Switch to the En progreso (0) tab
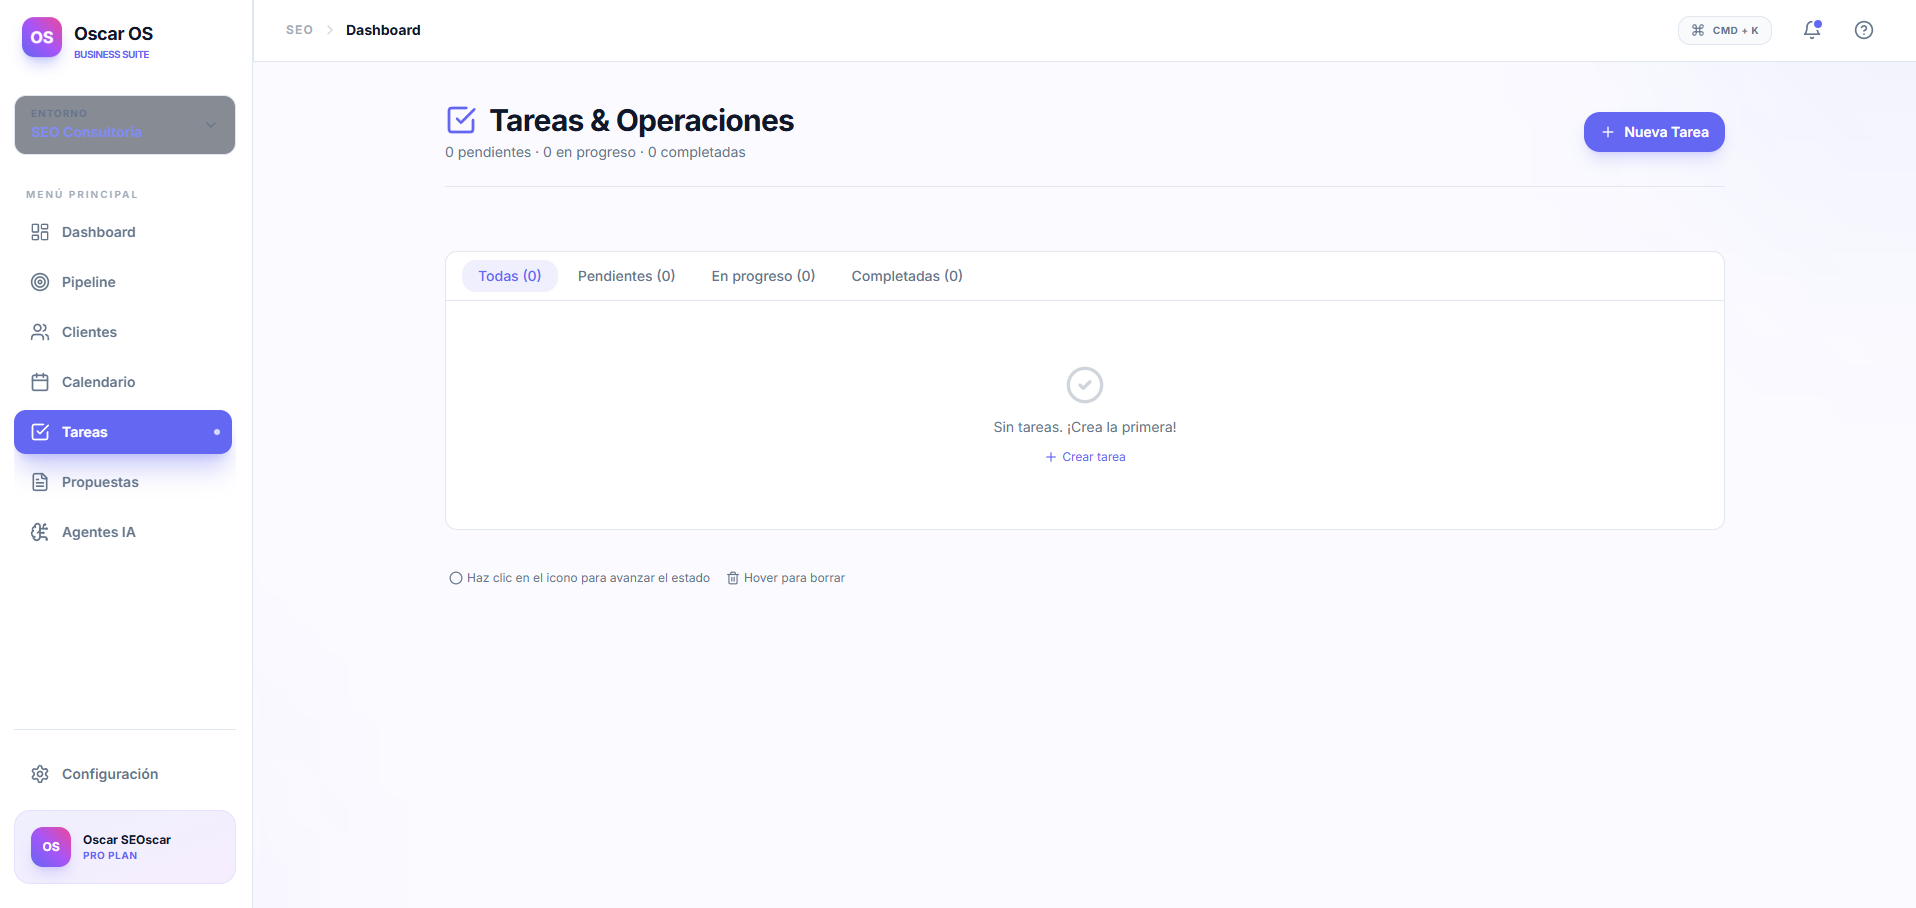The image size is (1916, 908). click(763, 275)
